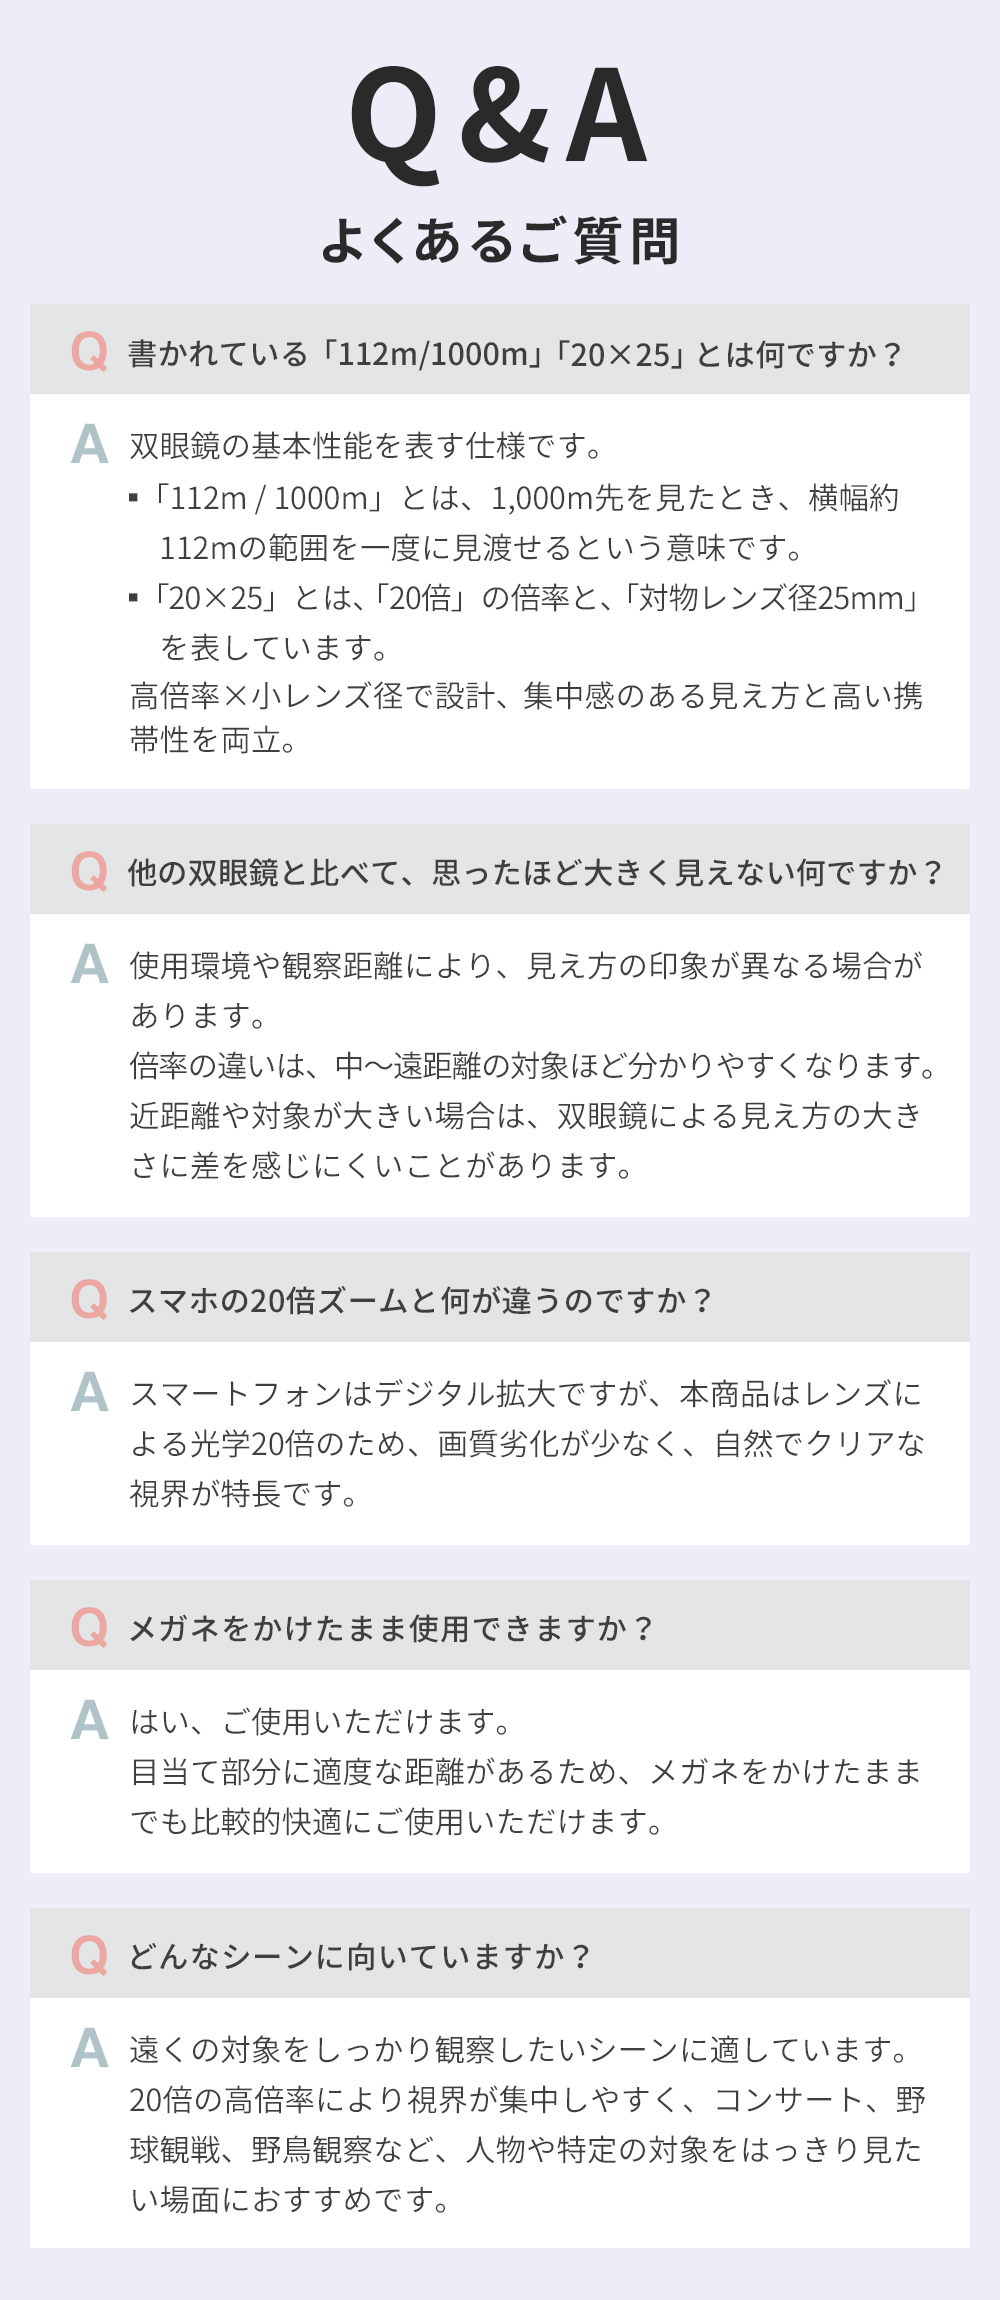Toggle the スマホの20倍ズームと何が違うのですか question
Screen dimensions: 1000x2300
pos(420,1301)
